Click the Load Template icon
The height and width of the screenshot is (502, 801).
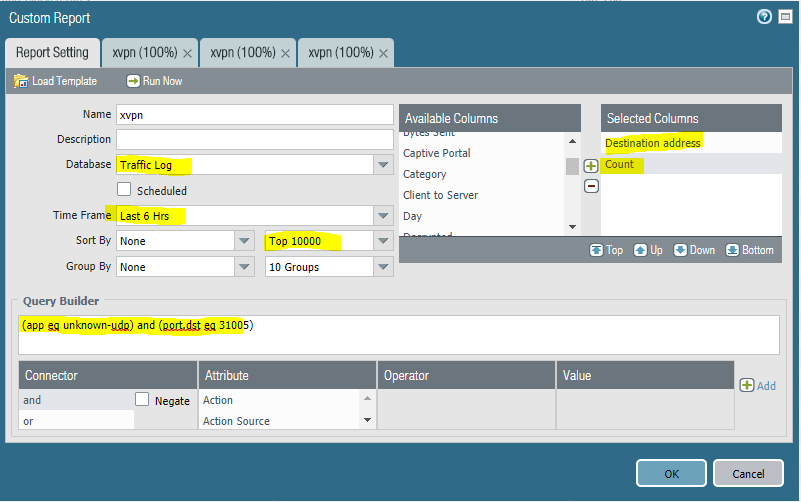tap(21, 81)
